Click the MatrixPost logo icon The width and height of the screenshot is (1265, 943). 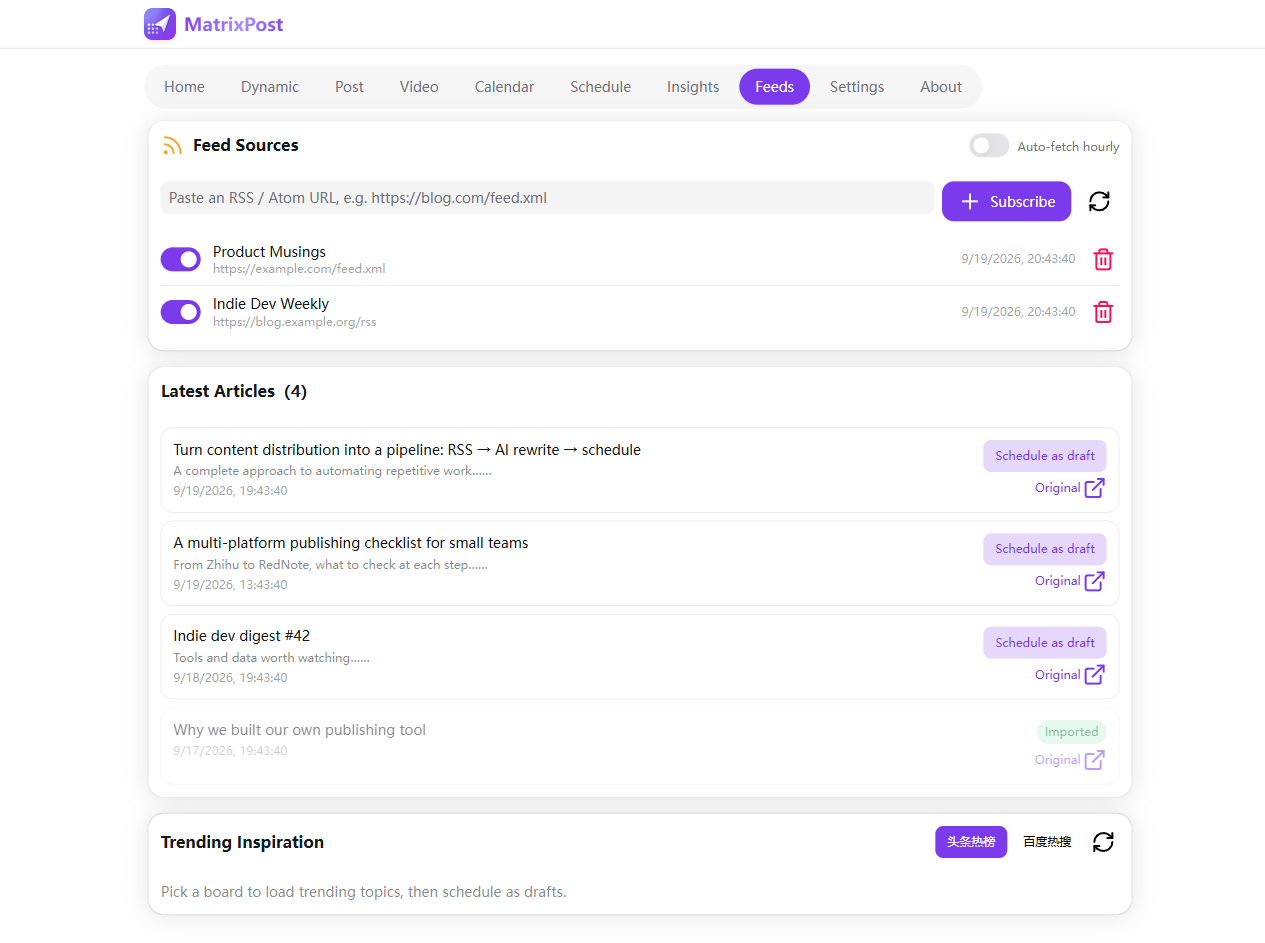point(160,24)
